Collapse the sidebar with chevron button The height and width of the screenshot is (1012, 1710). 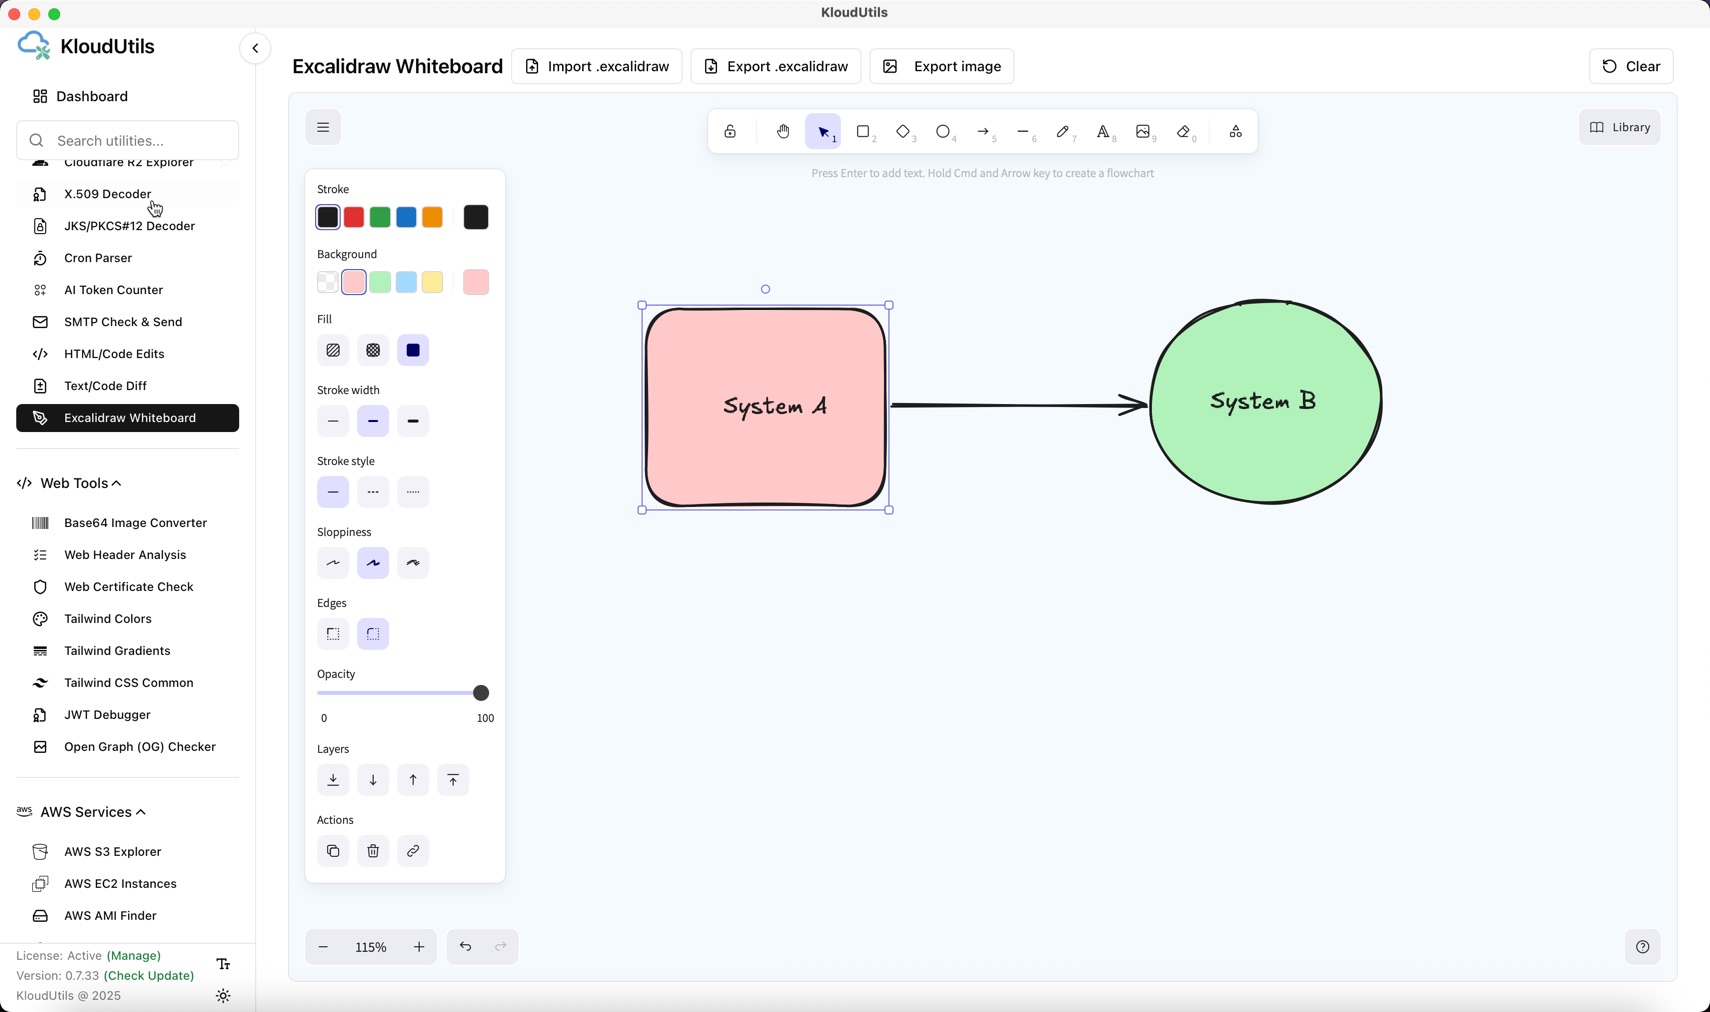255,48
